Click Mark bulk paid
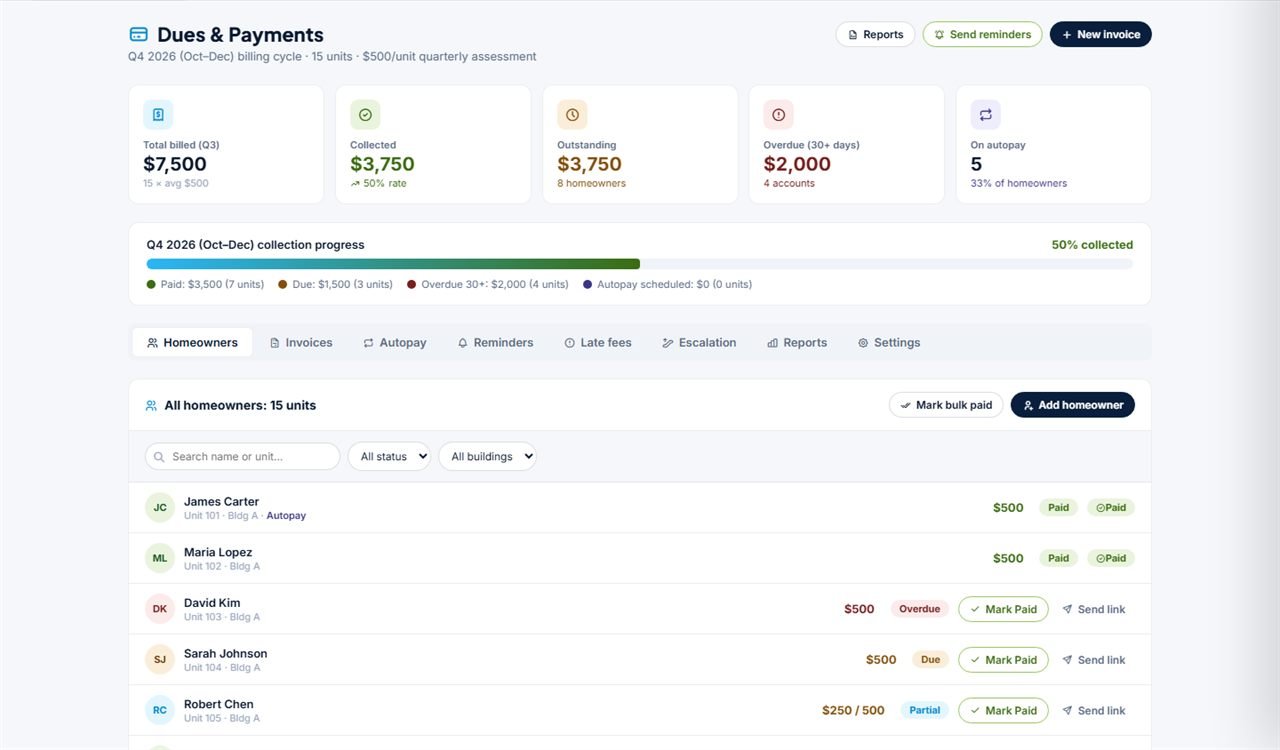 (x=946, y=405)
